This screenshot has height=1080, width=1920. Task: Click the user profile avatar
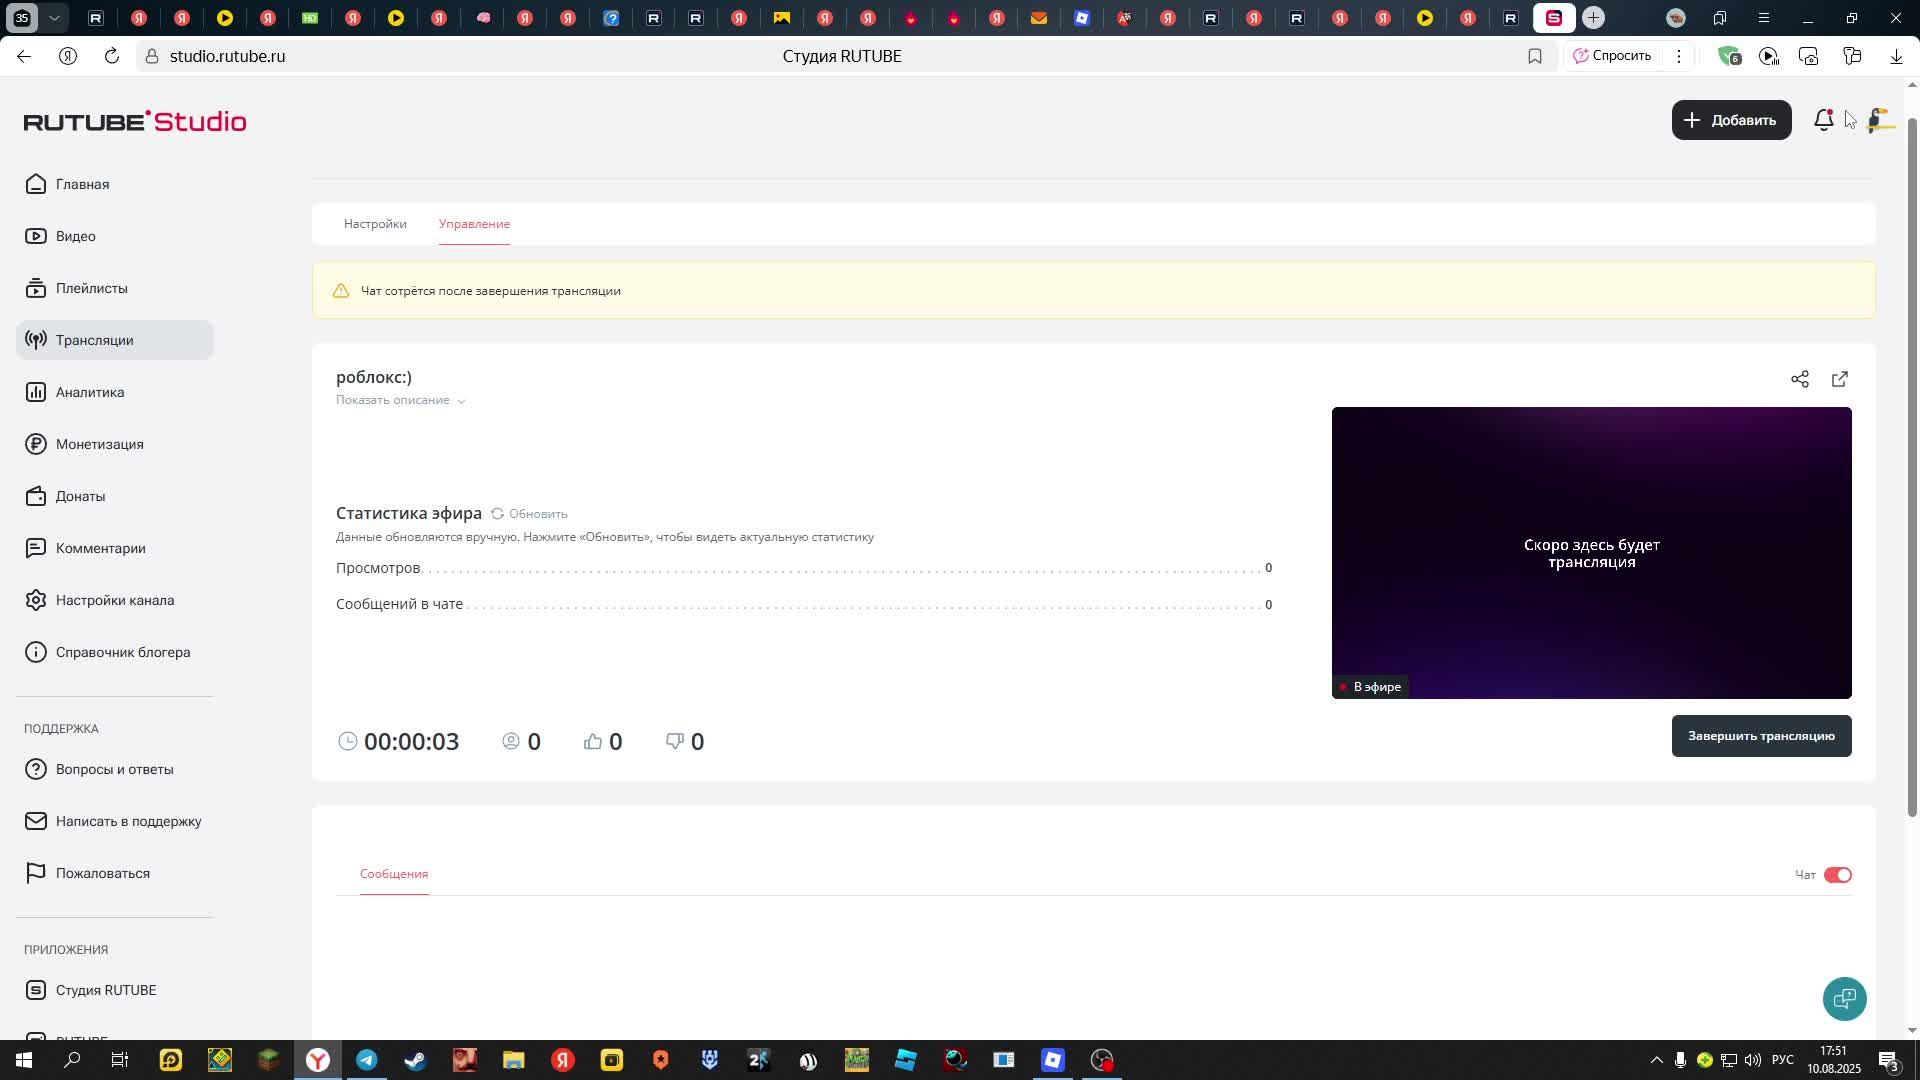pos(1880,120)
